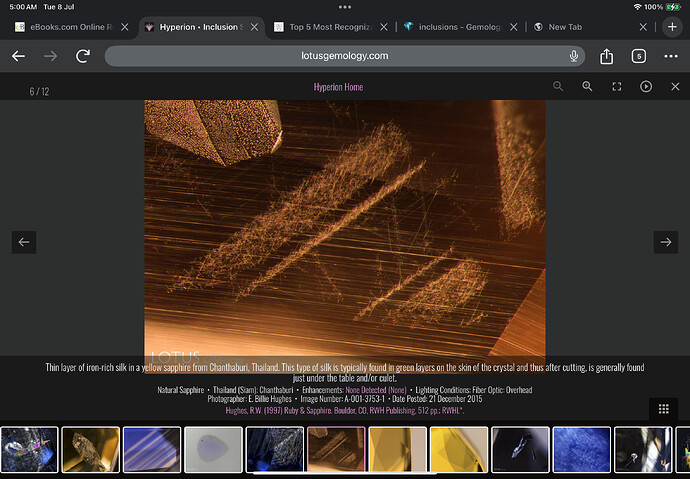This screenshot has width=690, height=479.
Task: Select the yellow and beige faceted thumbnail
Action: pyautogui.click(x=397, y=450)
